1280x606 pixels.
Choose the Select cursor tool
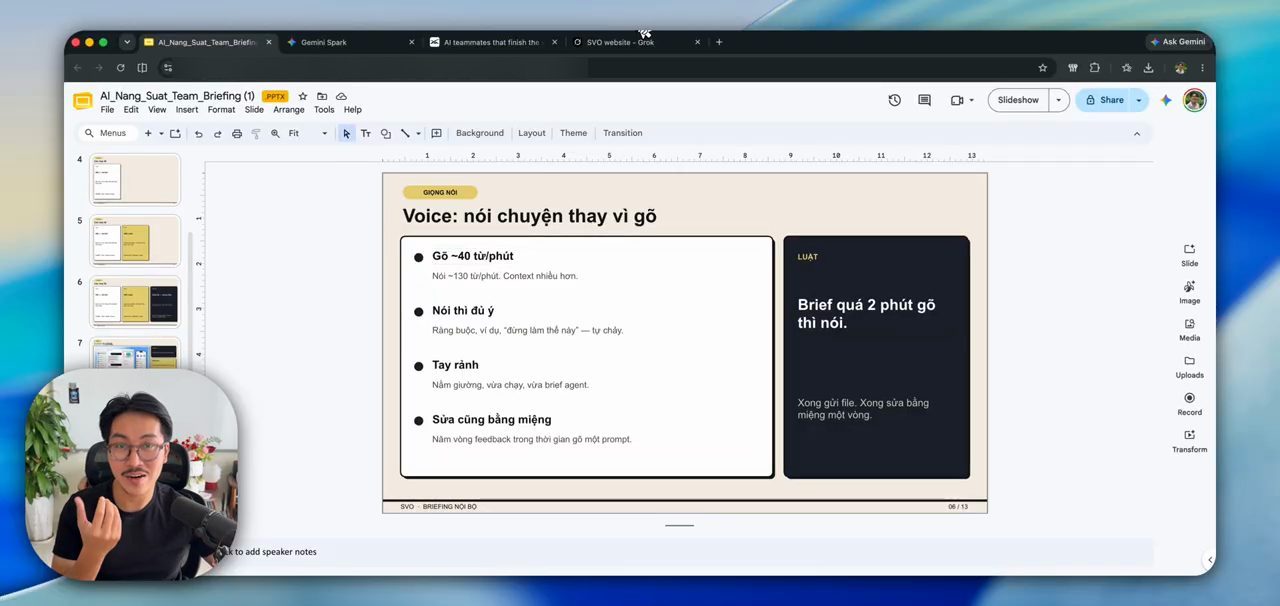(346, 133)
